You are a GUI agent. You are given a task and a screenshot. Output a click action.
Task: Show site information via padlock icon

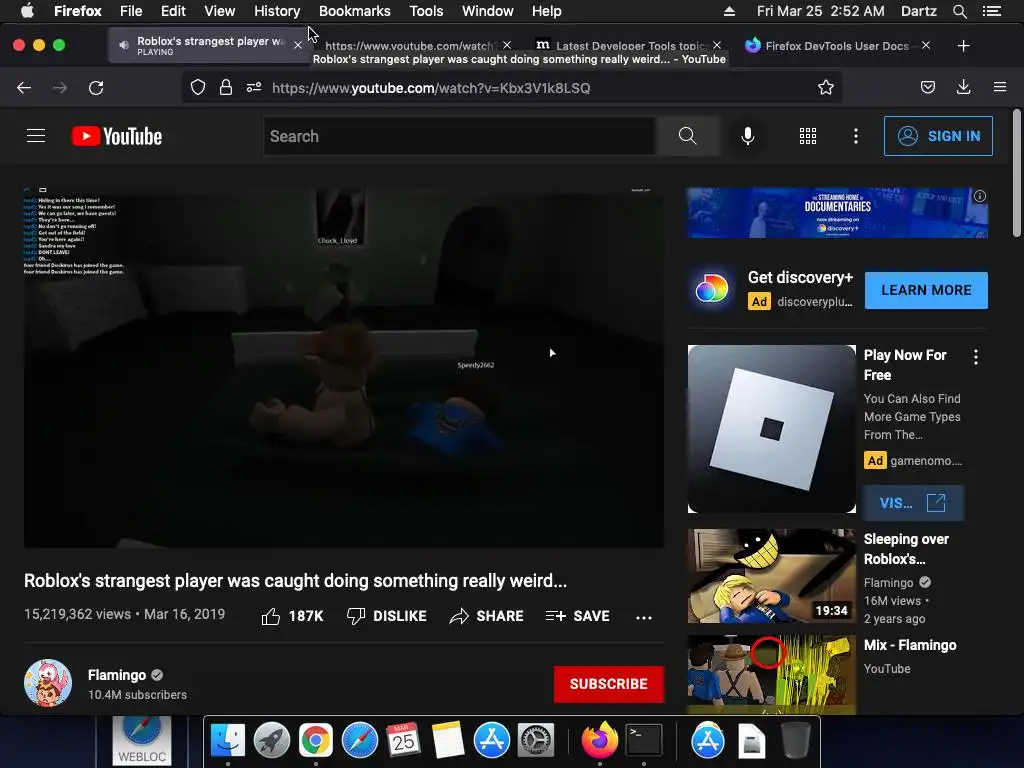(226, 88)
